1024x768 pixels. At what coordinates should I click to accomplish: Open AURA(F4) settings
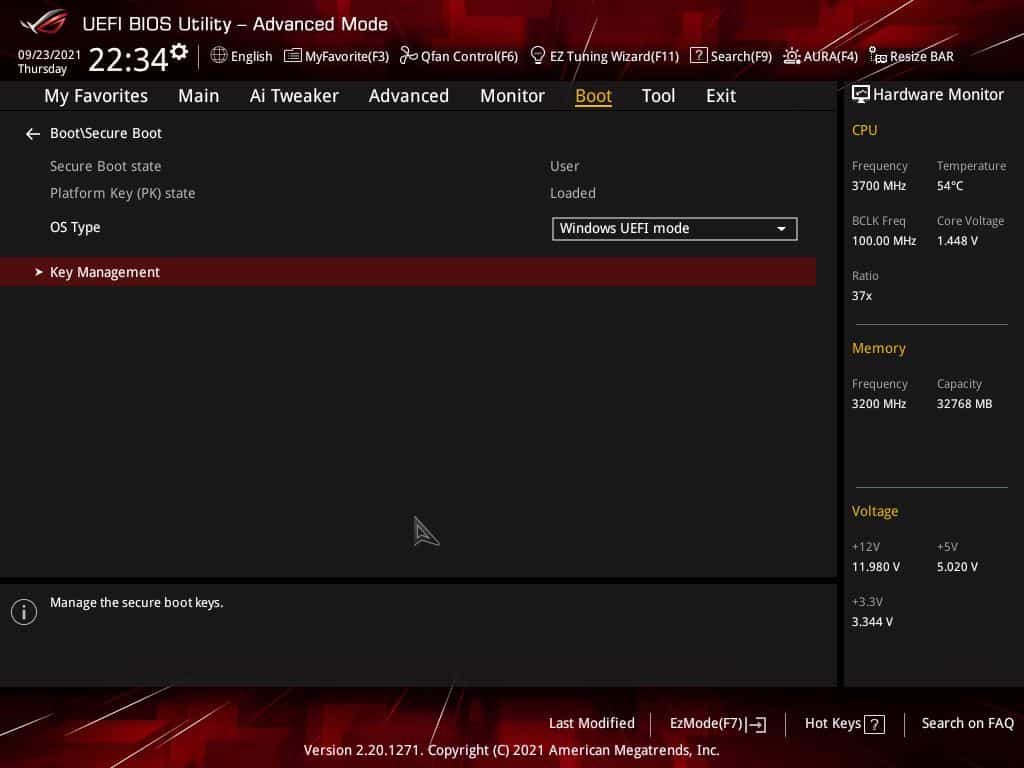pos(821,56)
